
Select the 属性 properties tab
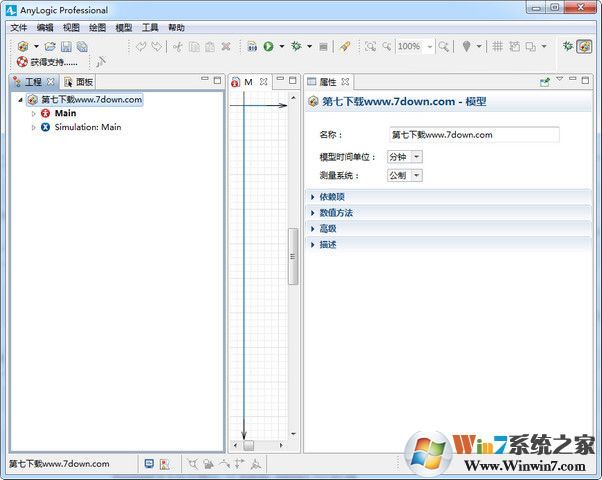tap(328, 82)
